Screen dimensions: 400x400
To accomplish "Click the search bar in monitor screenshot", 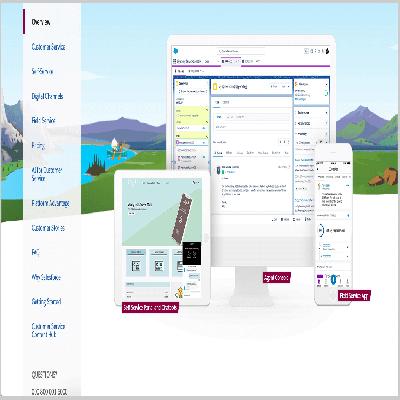I will click(241, 51).
